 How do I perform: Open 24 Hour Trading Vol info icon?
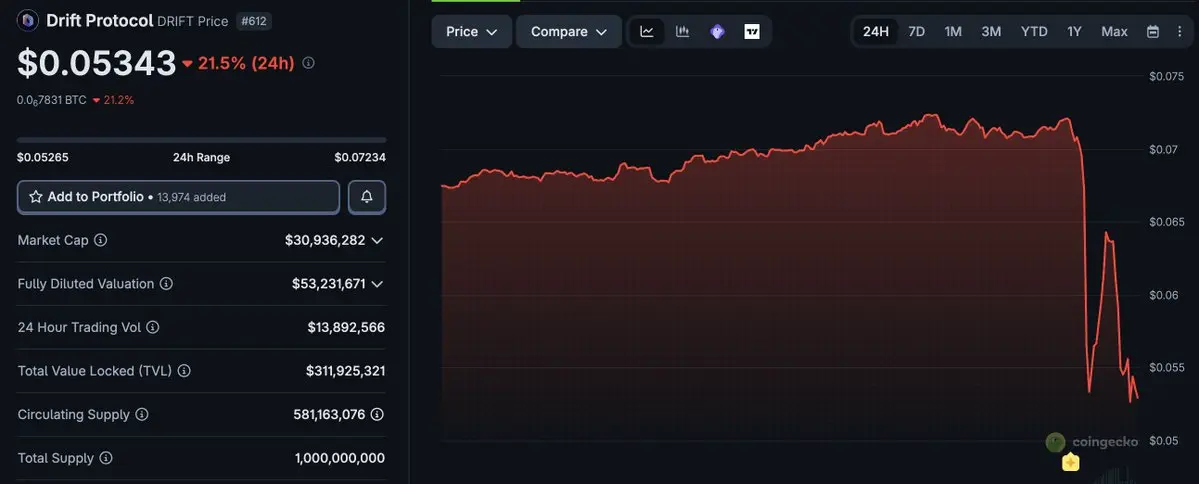point(153,327)
